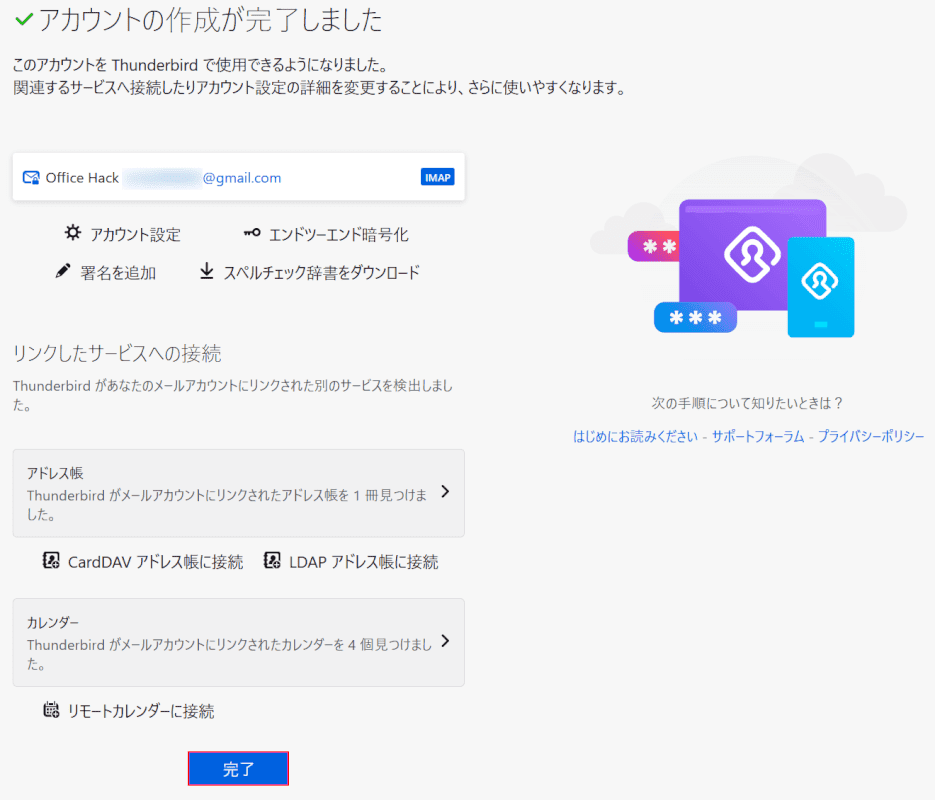
Task: Click 次の手順について知りたいときは text
Action: [747, 403]
